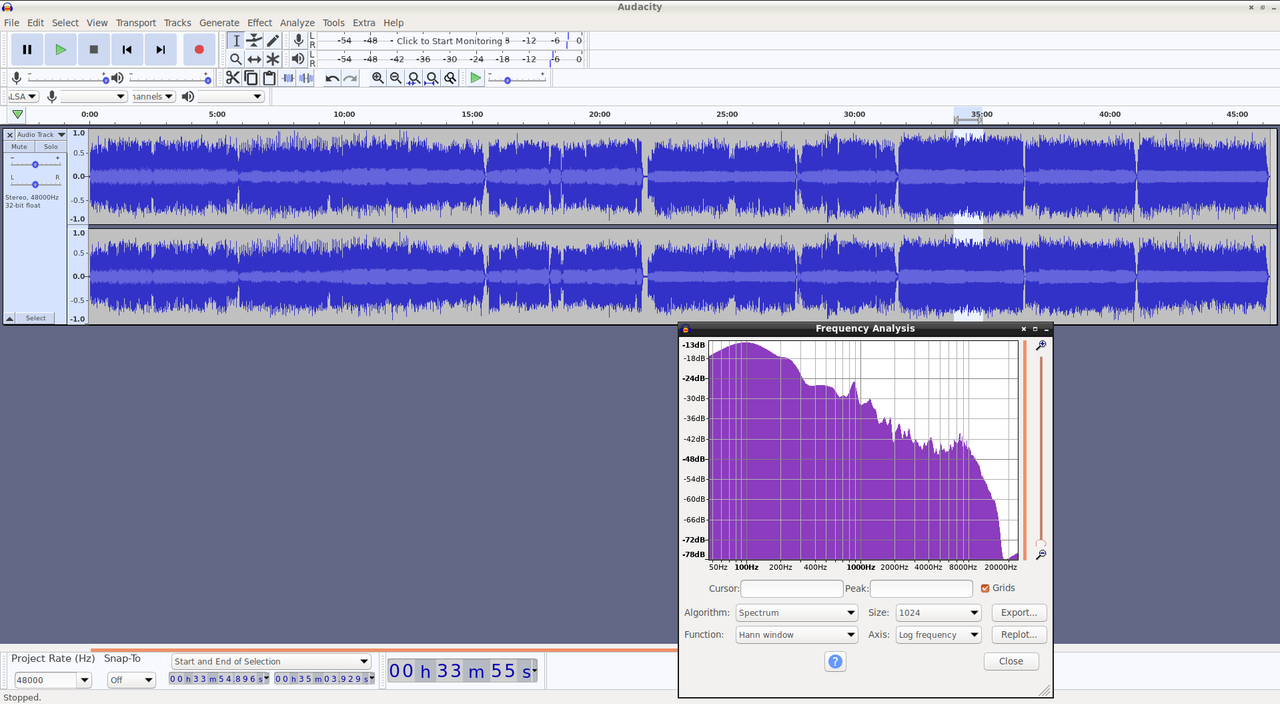Click Fit project to width icon
The image size is (1280, 704).
pos(432,78)
